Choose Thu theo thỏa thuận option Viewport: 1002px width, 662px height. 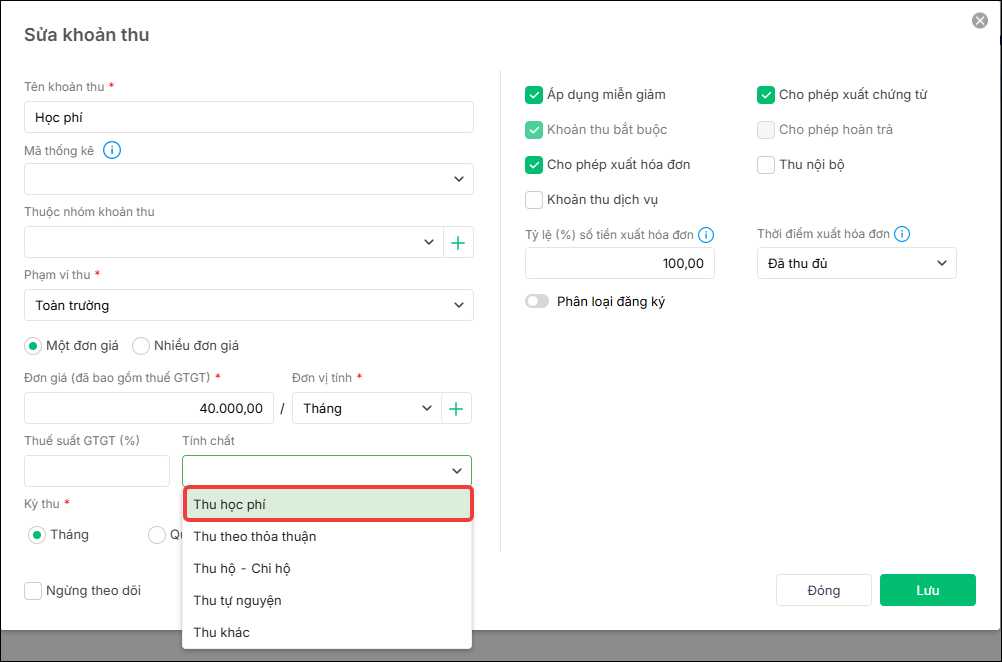tap(327, 536)
